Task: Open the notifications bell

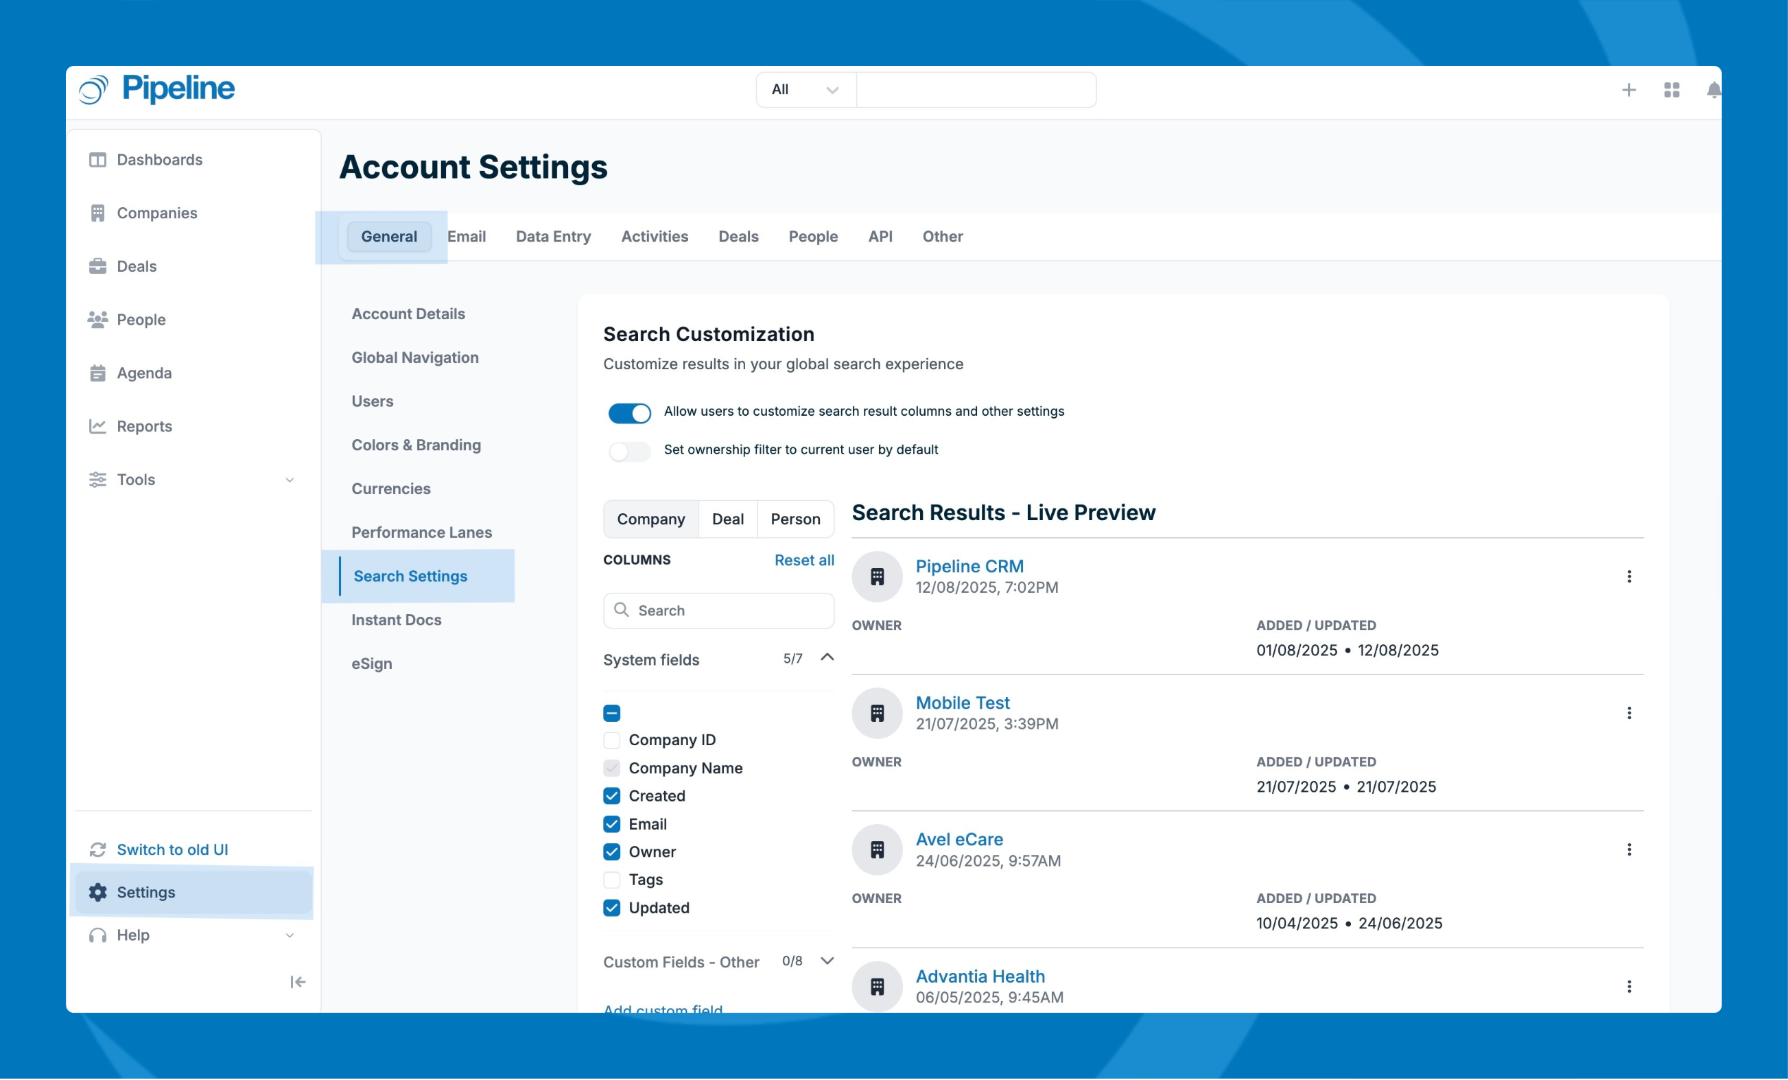Action: point(1713,90)
